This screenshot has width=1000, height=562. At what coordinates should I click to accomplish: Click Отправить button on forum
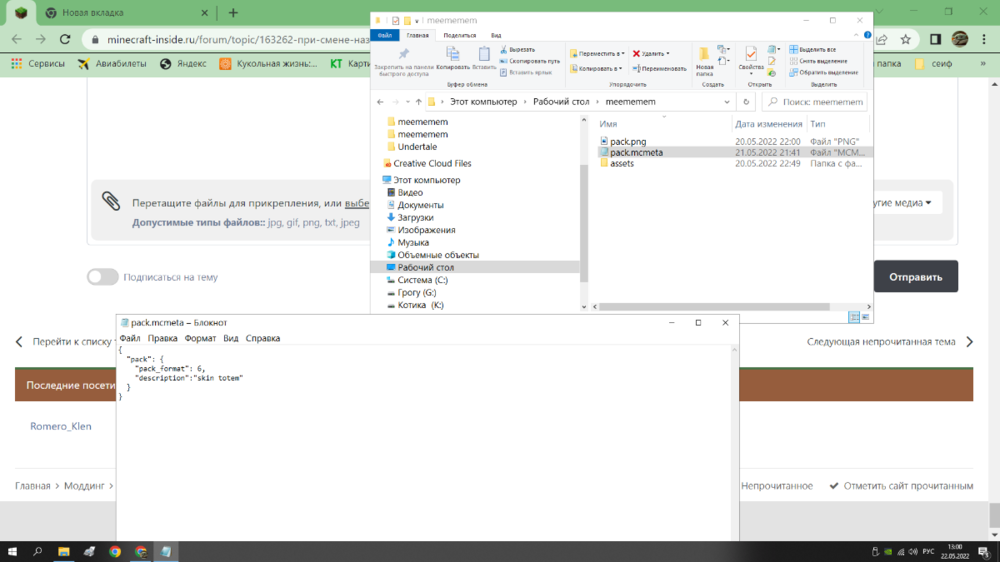(x=916, y=276)
